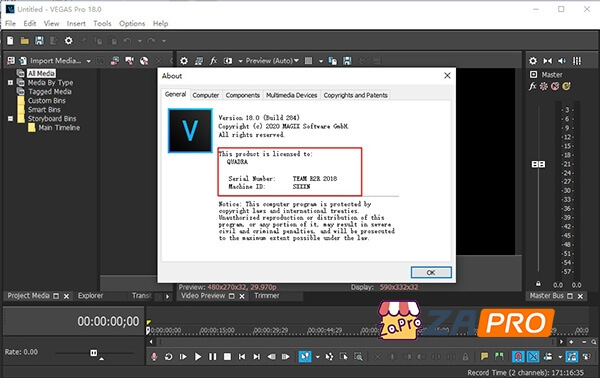This screenshot has height=378, width=600.
Task: Create a new project with the blank page icon
Action: 10,41
